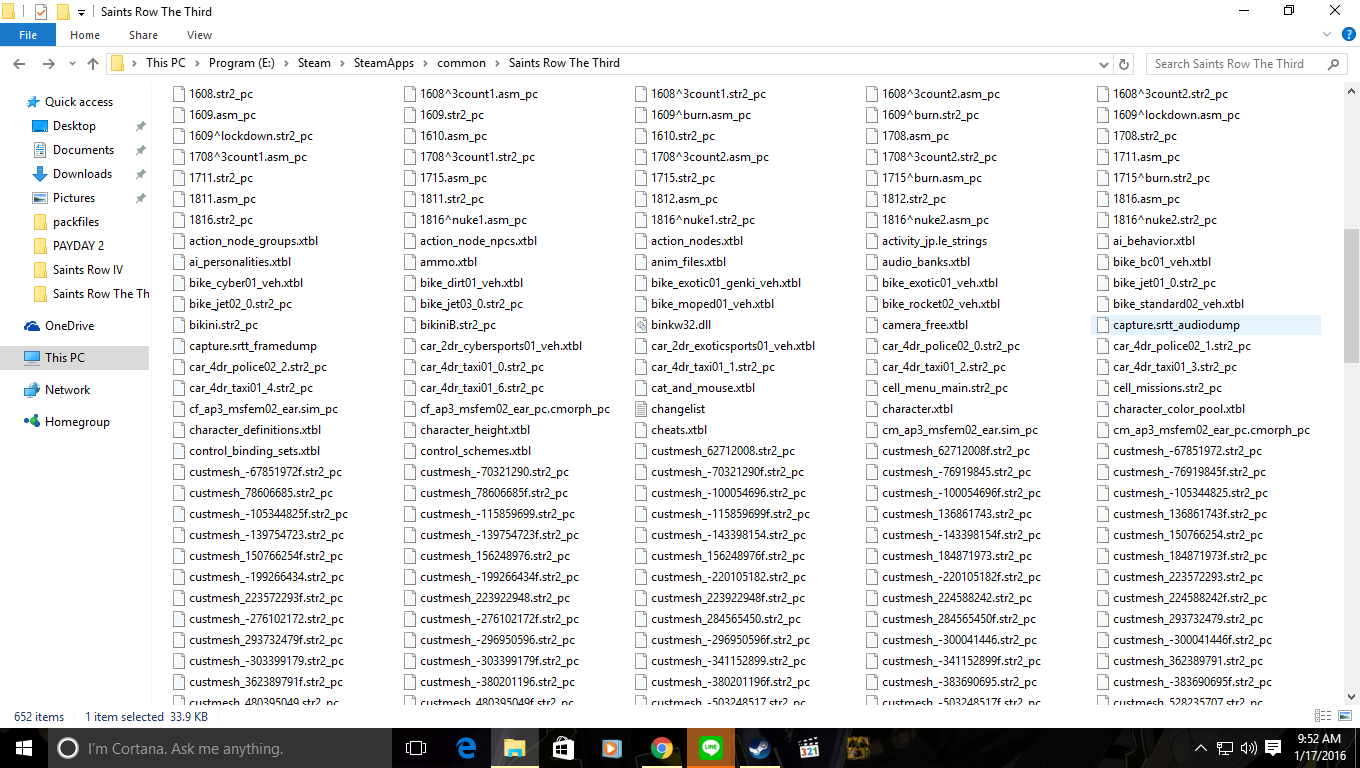Open the PAYDAY 2 folder in Quick access
Screen dimensions: 1360x768
[x=78, y=246]
